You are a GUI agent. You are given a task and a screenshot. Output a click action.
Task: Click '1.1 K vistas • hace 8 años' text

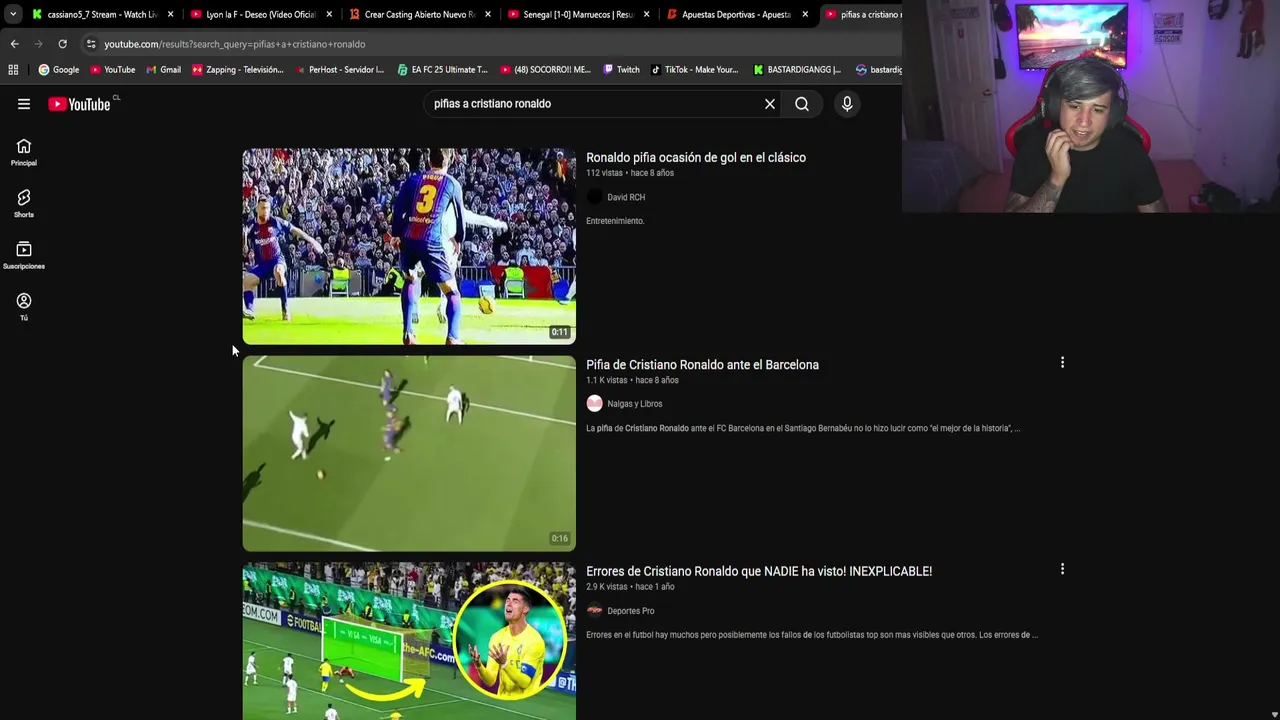click(632, 380)
